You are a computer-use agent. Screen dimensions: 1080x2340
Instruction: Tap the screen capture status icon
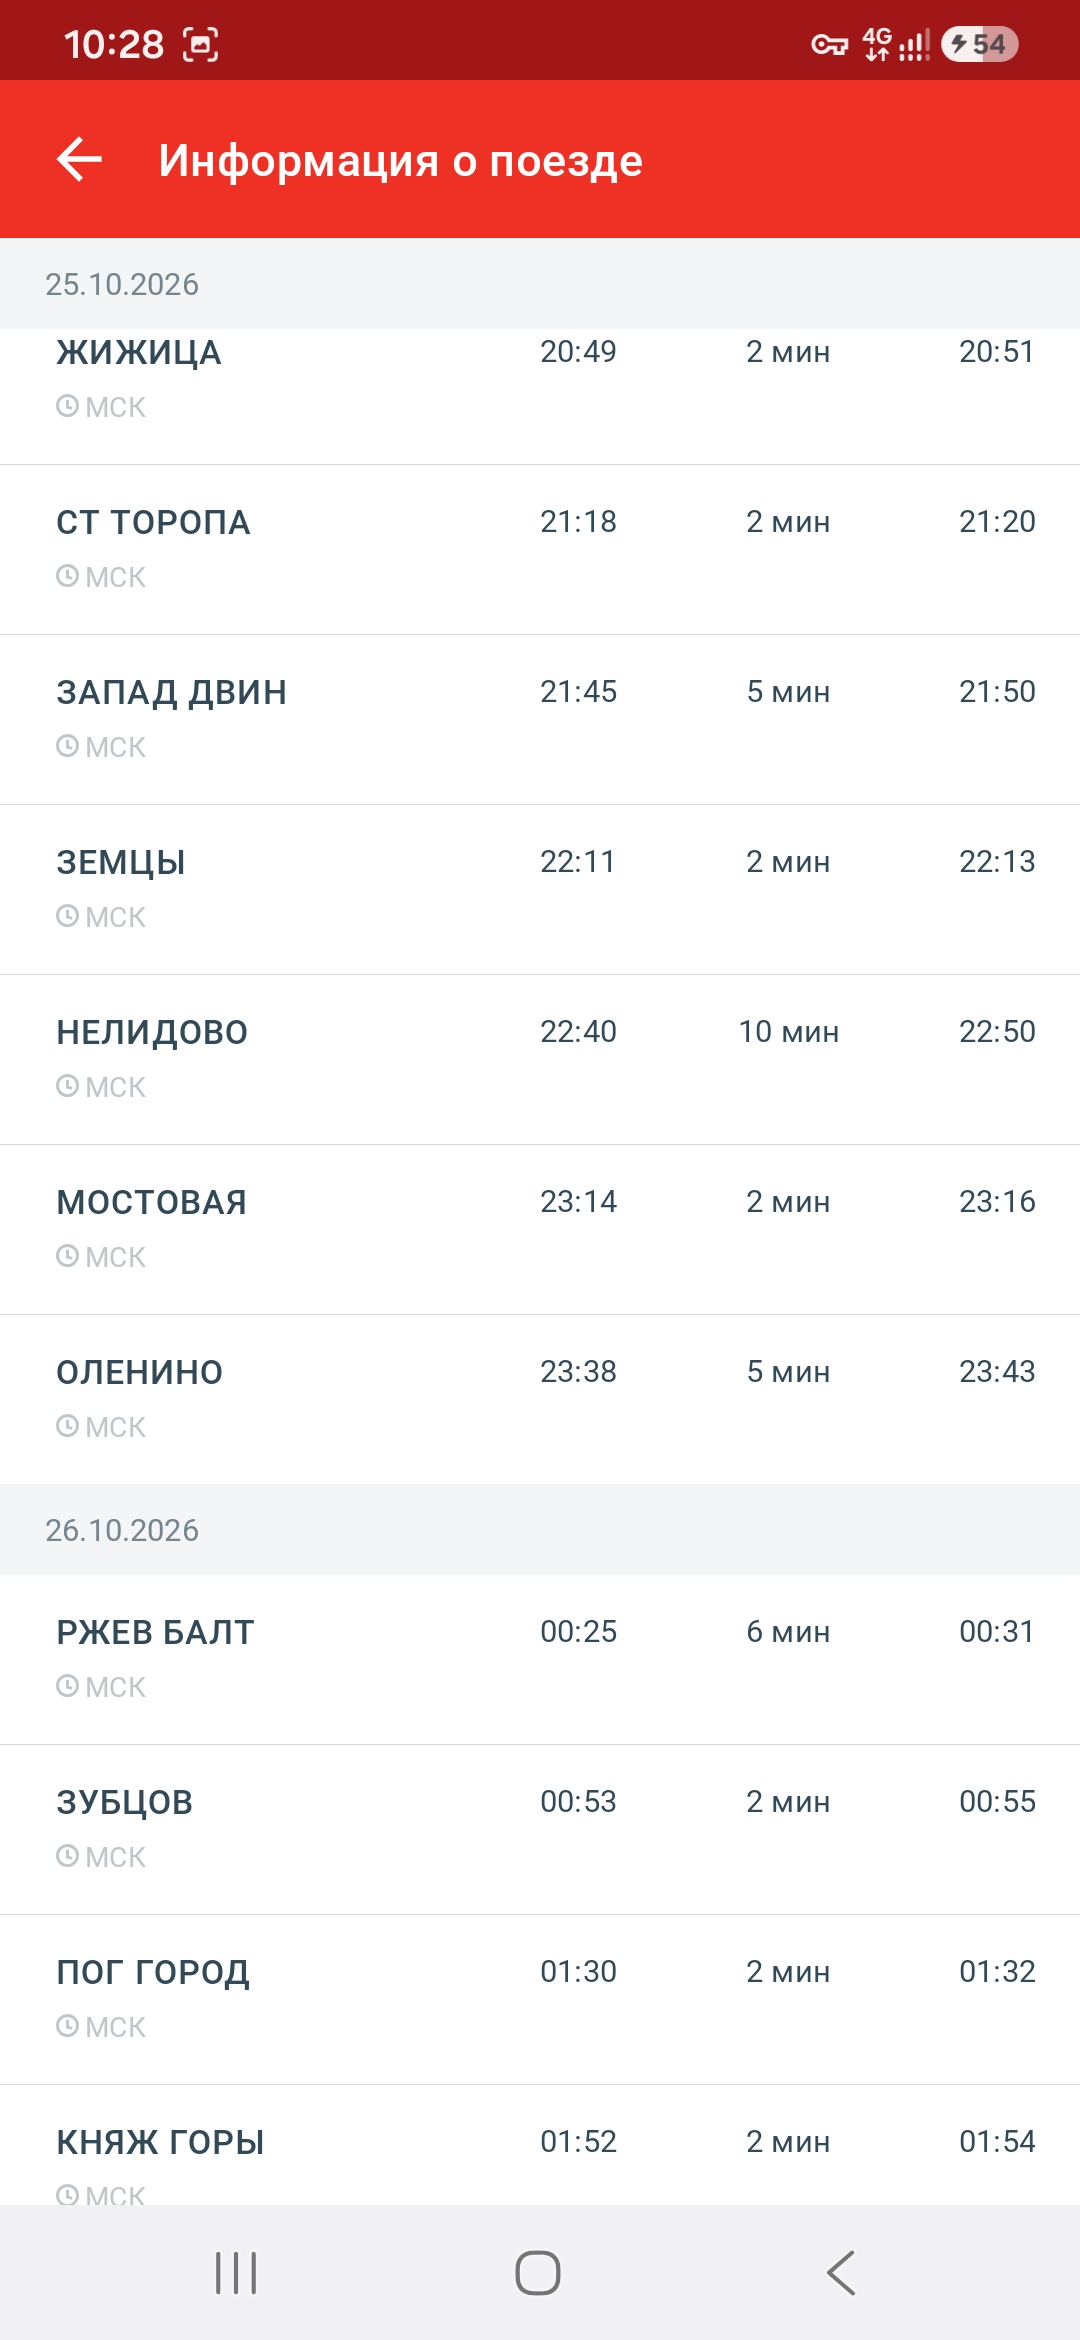click(201, 44)
